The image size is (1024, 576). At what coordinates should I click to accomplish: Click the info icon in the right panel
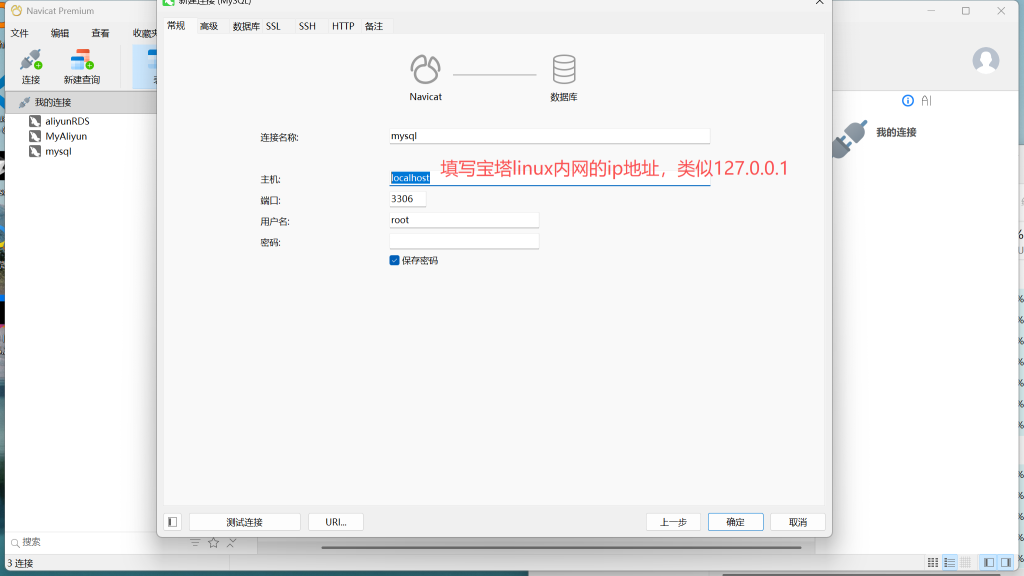click(x=908, y=101)
